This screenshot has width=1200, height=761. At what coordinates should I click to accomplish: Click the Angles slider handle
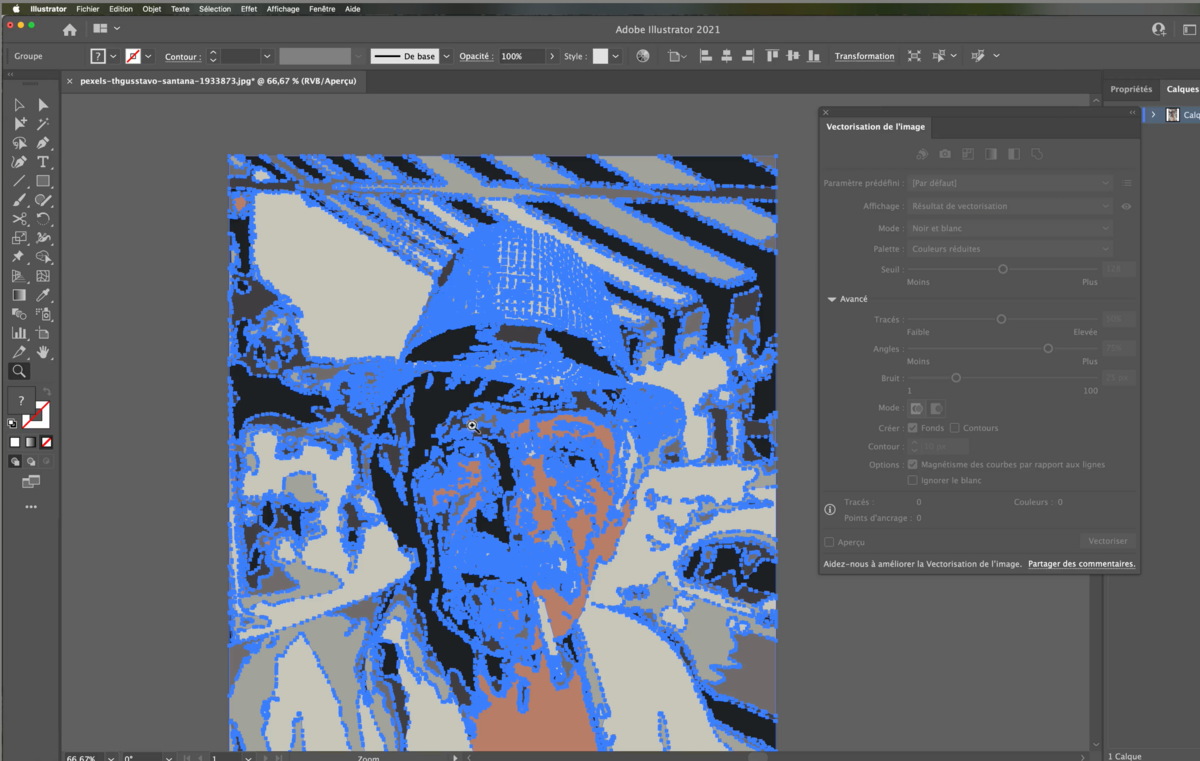tap(1048, 348)
